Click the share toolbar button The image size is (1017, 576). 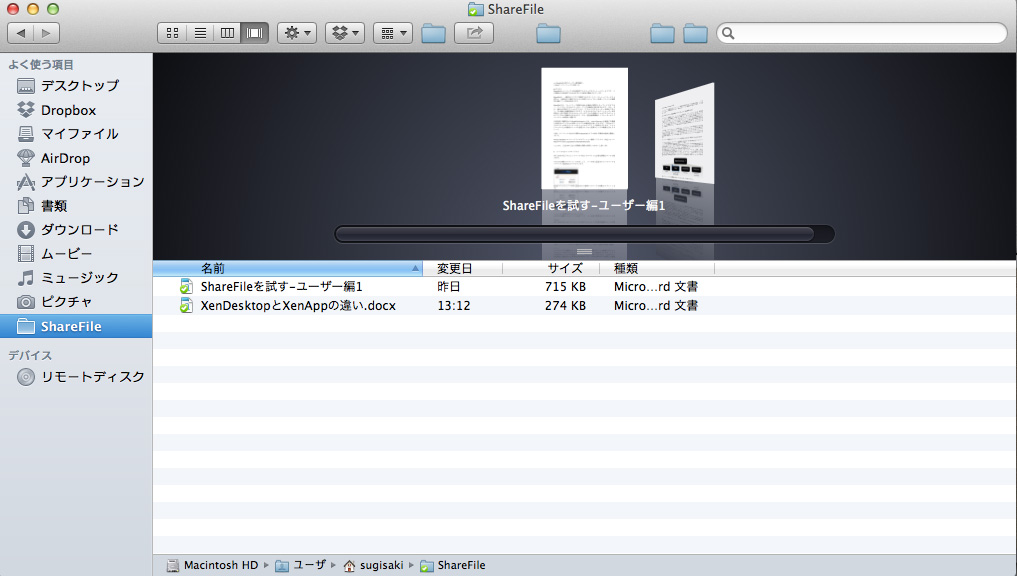pyautogui.click(x=474, y=33)
